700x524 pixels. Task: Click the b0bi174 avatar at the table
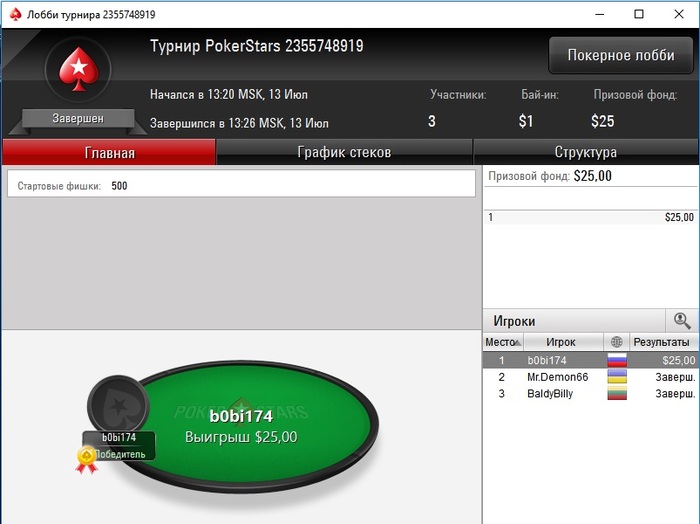click(x=118, y=406)
